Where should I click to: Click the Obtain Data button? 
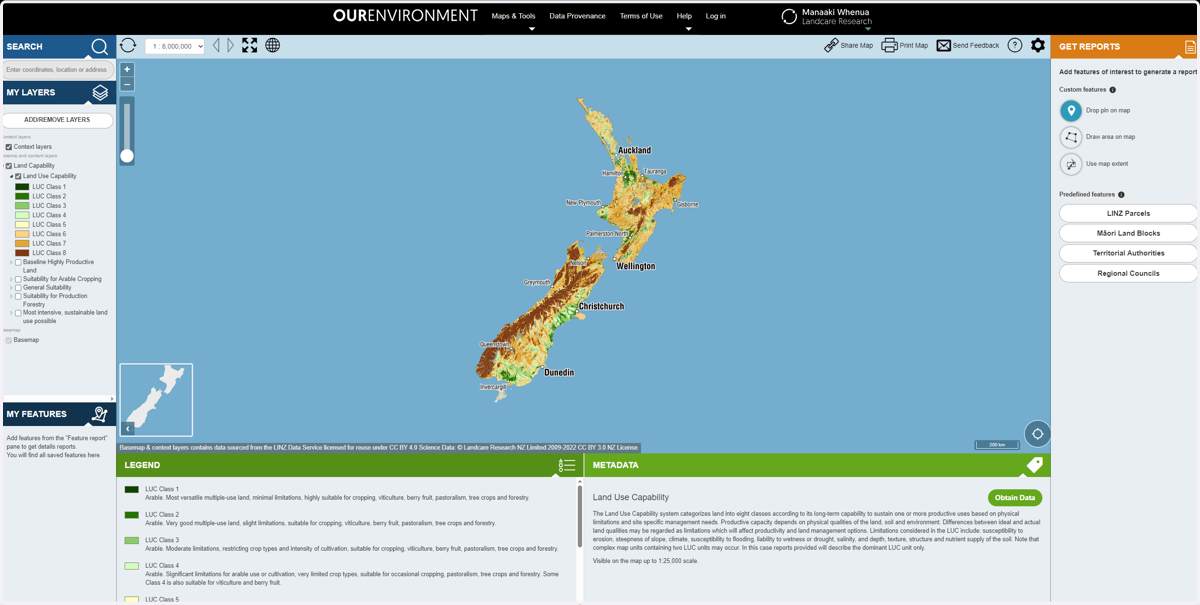1015,498
